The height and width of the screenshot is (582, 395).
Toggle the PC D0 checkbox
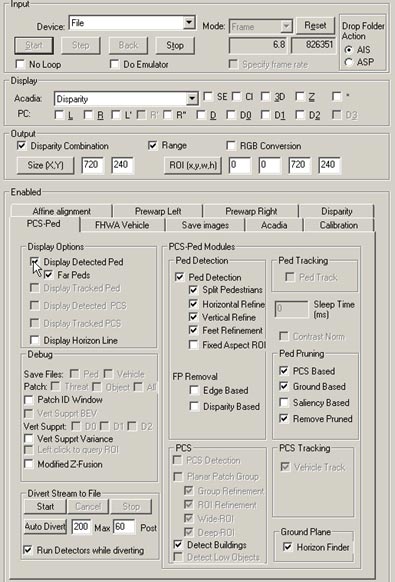(x=231, y=115)
